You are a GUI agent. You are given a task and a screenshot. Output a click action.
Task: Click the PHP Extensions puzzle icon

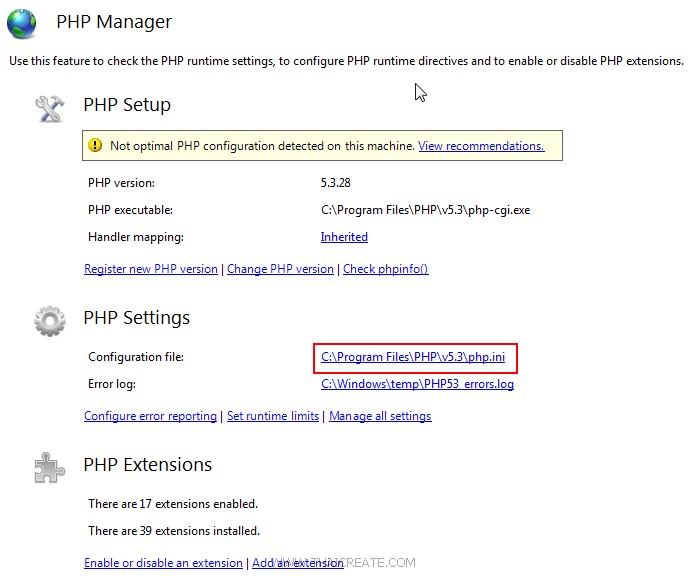(49, 467)
